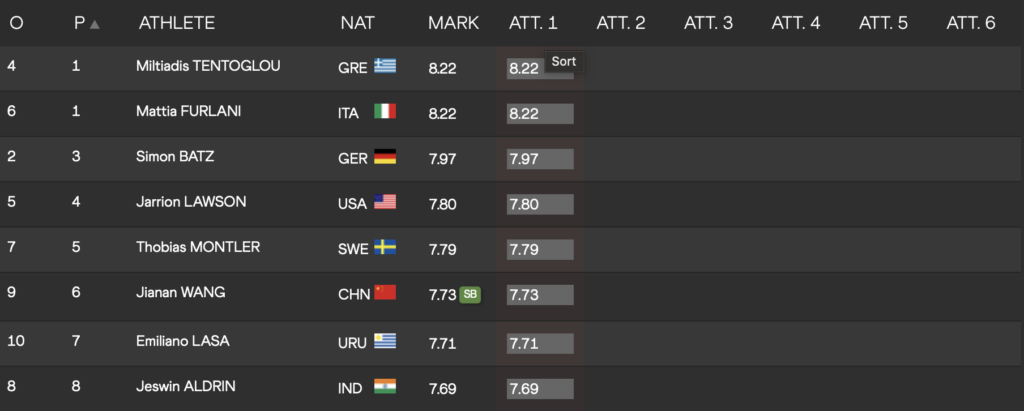Click the Germany flag icon
The height and width of the screenshot is (411, 1024).
point(385,157)
